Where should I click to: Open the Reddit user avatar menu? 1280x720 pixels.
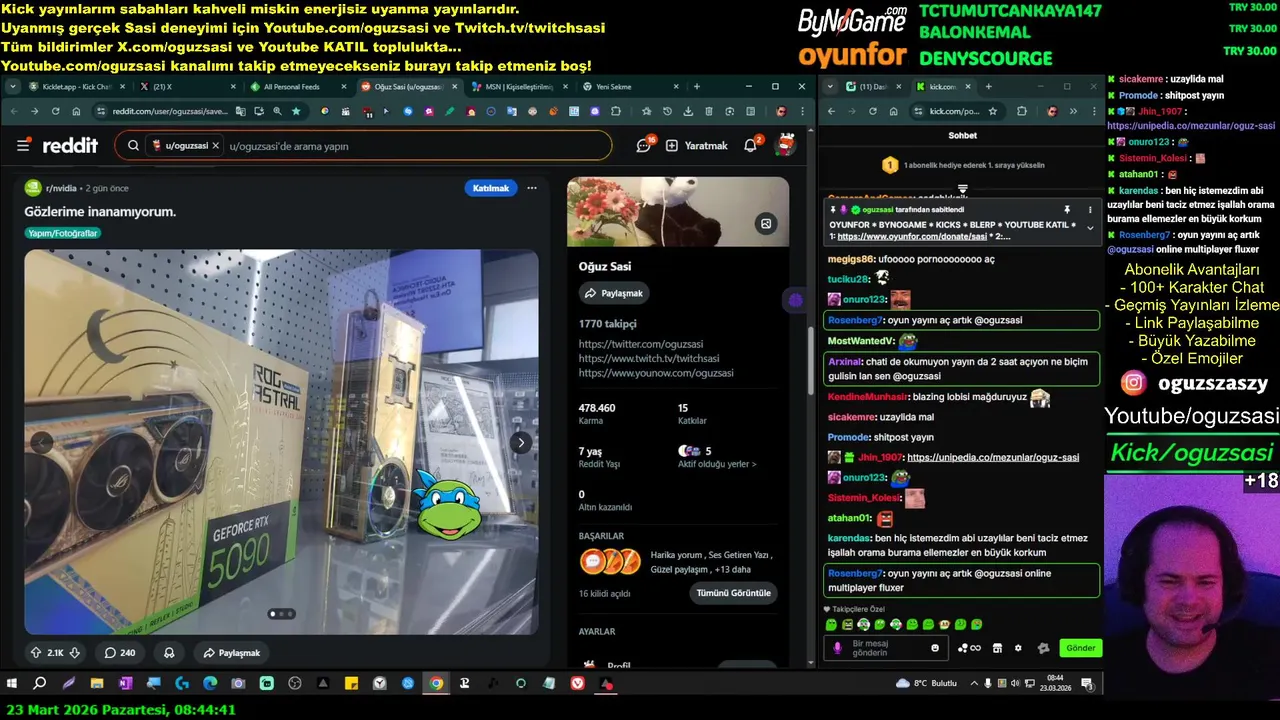point(787,146)
